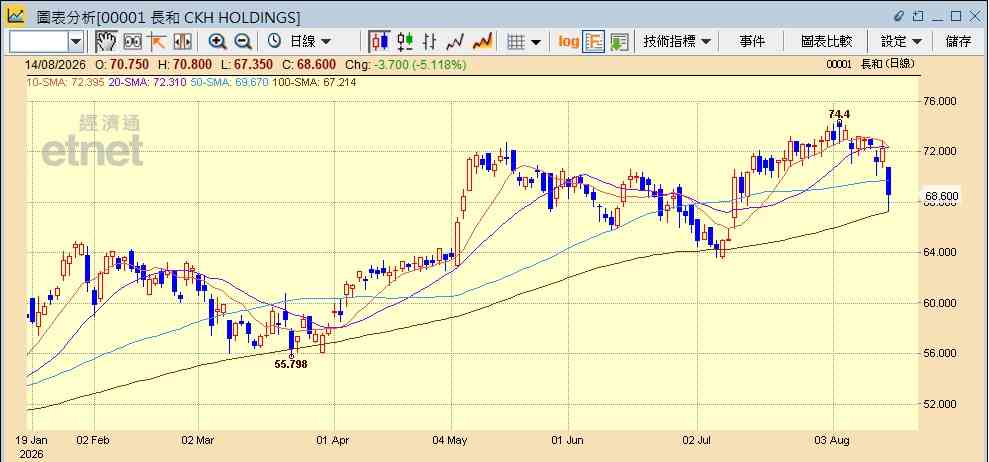Switch to line chart type
This screenshot has width=989, height=462.
[x=455, y=42]
